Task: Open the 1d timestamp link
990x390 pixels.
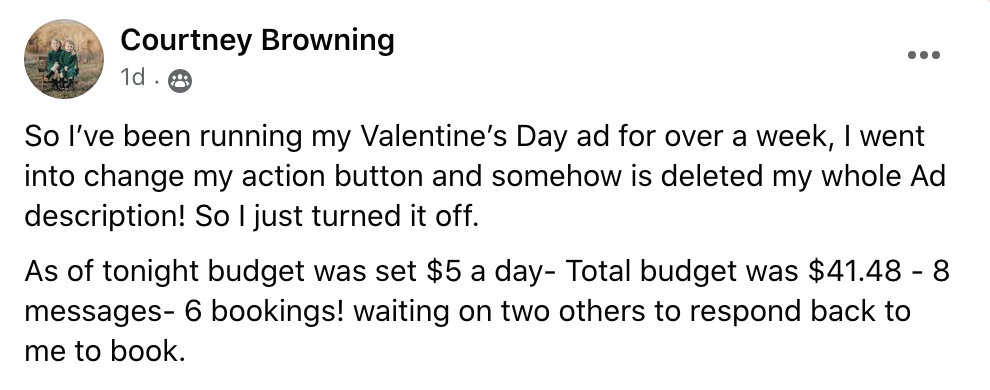Action: [133, 78]
